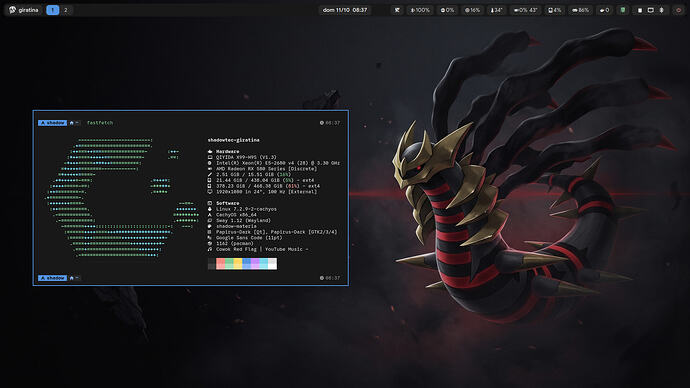
Task: Click the 438.04 GiB ext4 disk line
Action: 261,180
